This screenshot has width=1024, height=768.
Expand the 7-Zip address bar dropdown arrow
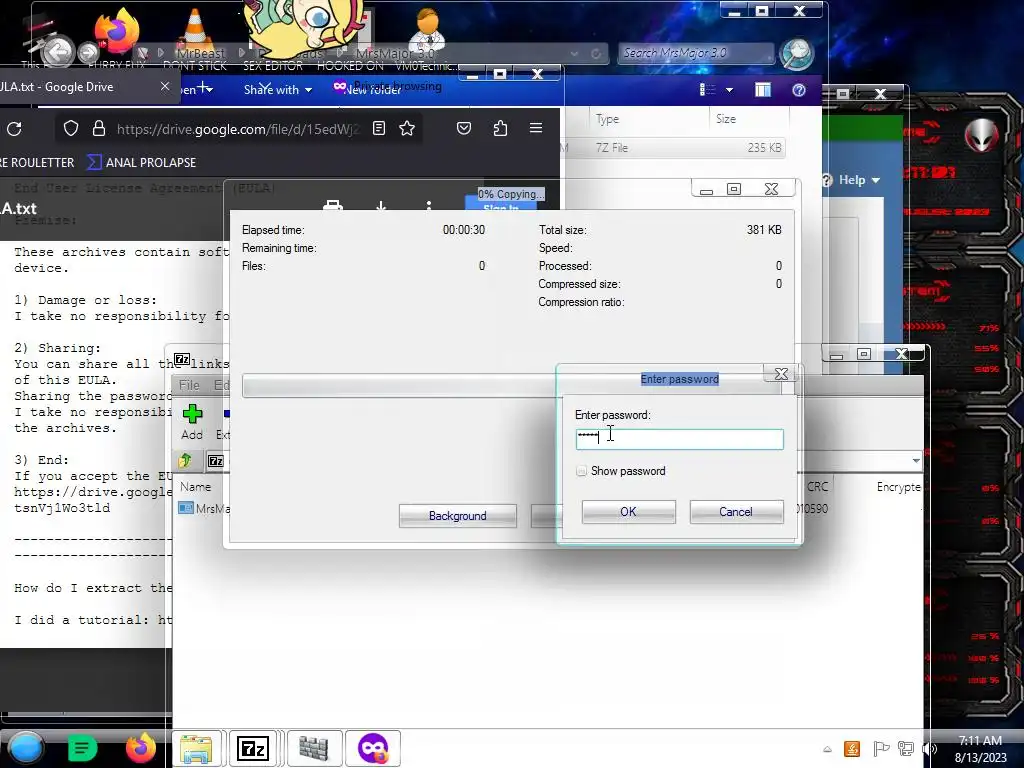[916, 460]
